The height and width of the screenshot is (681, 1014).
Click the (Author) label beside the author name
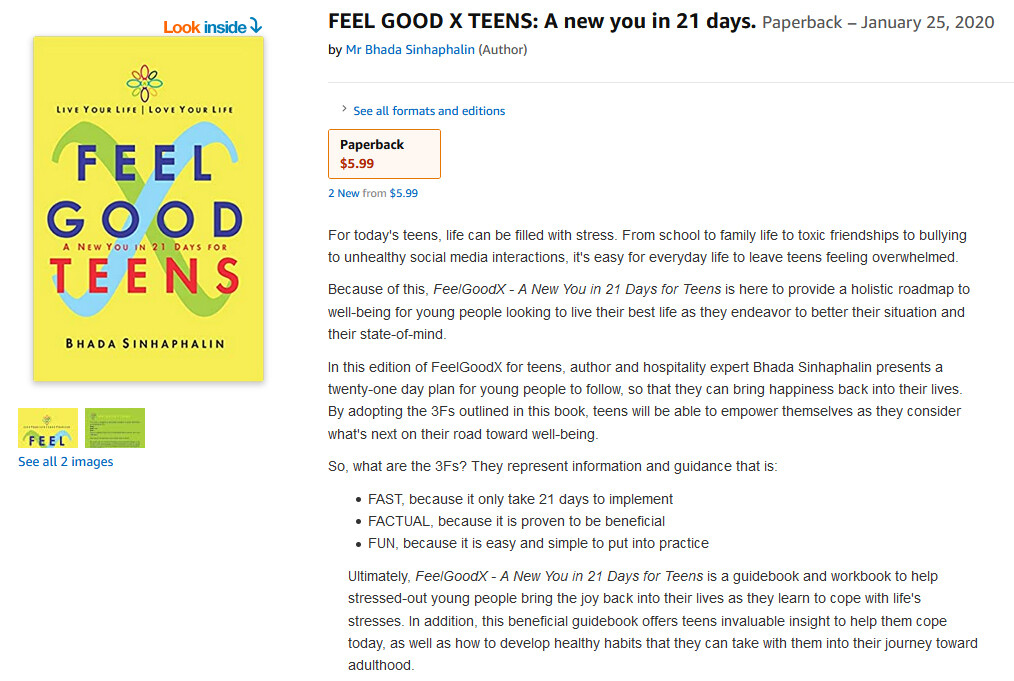tap(503, 50)
